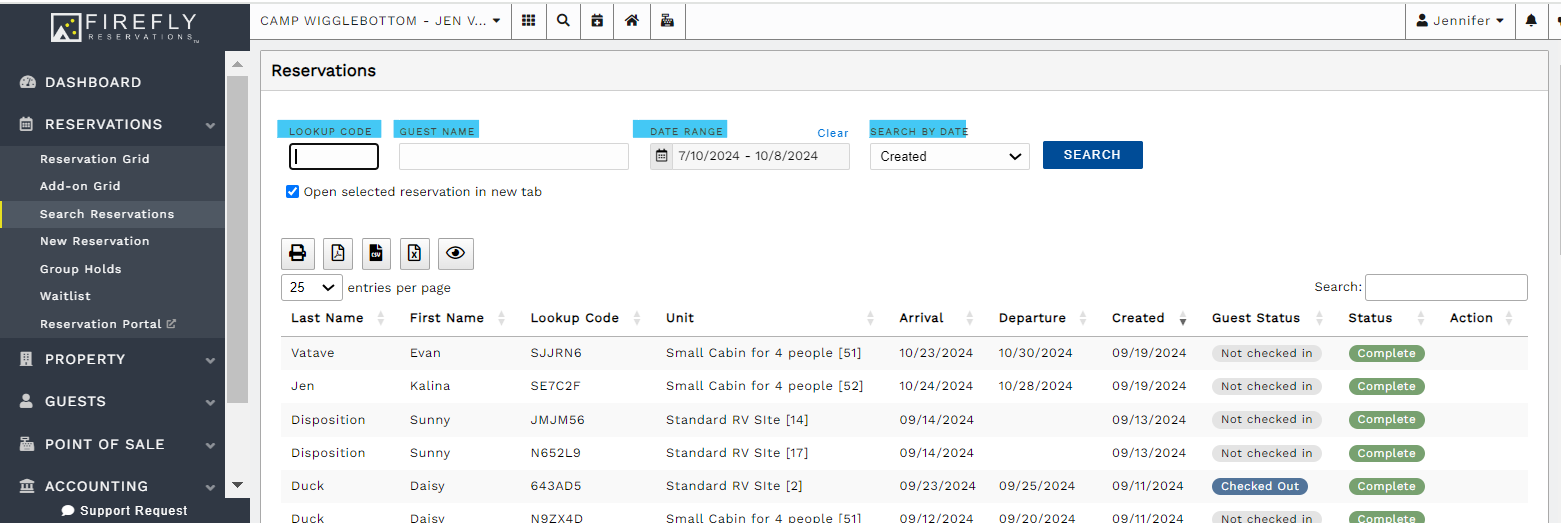The width and height of the screenshot is (1561, 523).
Task: Click the blue SEARCH button
Action: pos(1092,155)
